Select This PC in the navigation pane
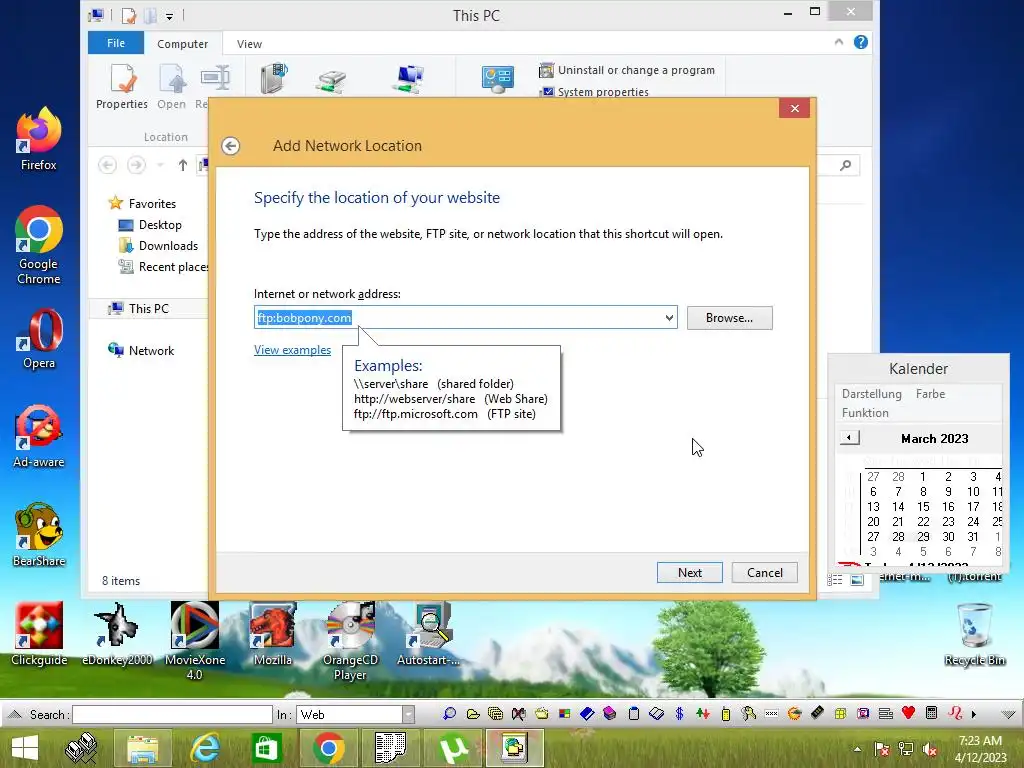1024x768 pixels. pos(148,308)
